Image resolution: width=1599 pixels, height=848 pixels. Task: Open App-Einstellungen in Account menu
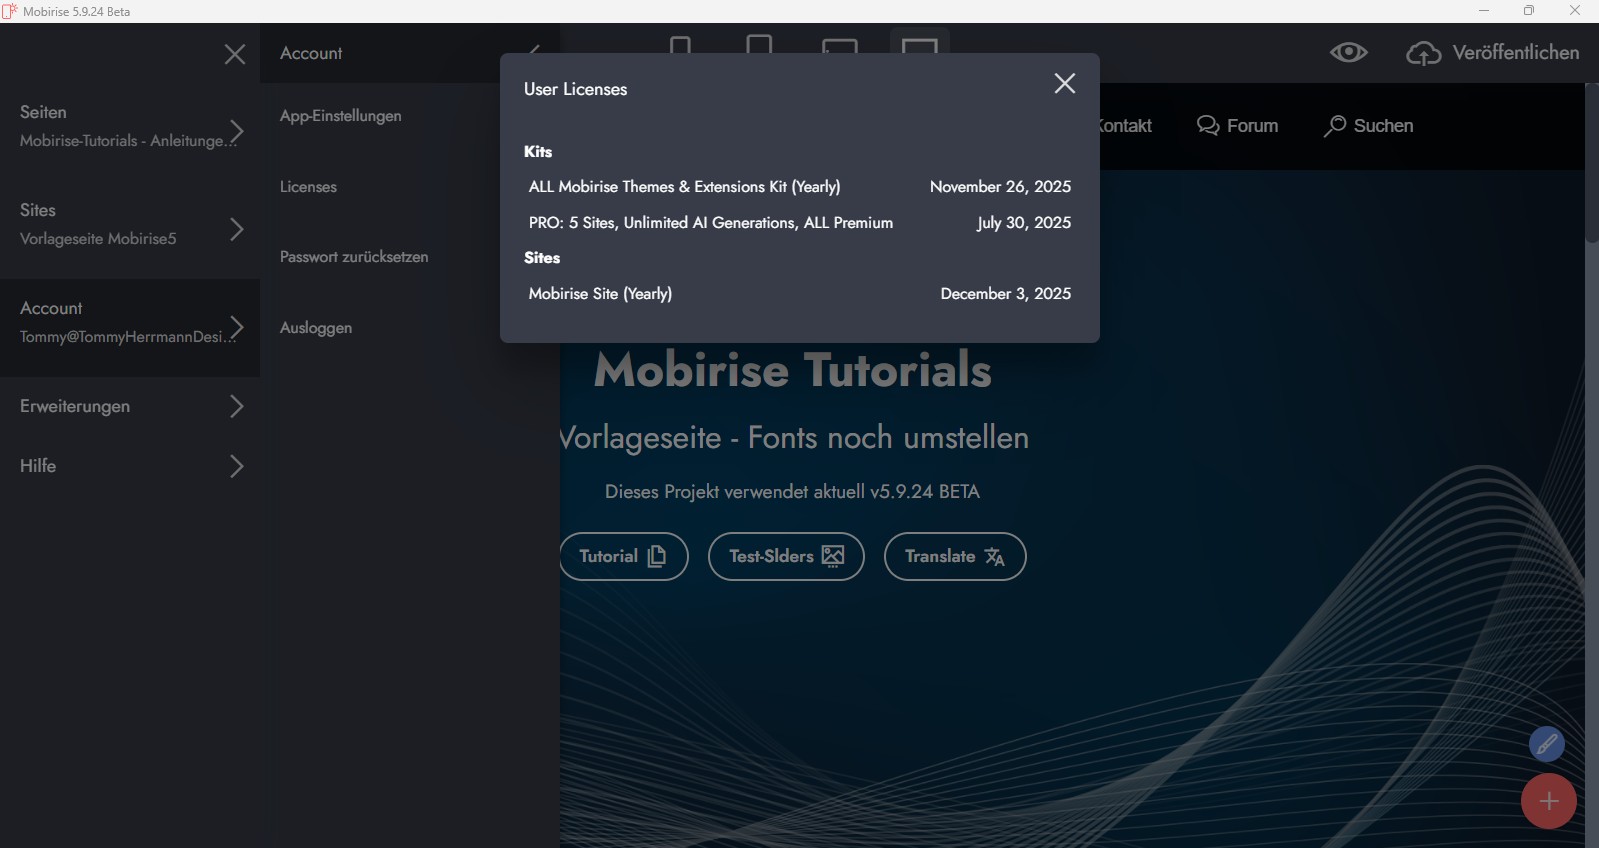(x=341, y=116)
